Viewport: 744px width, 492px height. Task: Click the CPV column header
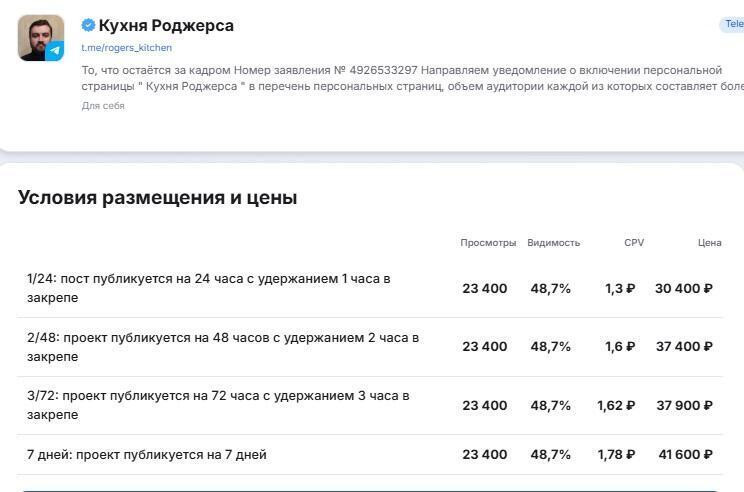coord(634,243)
